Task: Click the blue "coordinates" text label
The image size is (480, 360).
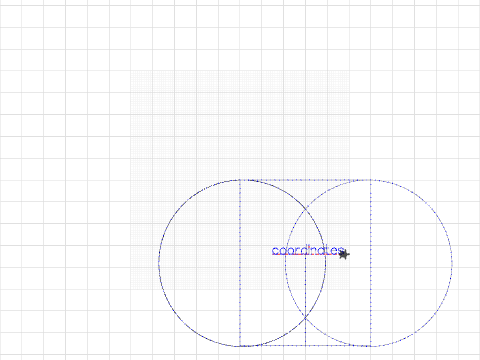Action: coord(307,250)
